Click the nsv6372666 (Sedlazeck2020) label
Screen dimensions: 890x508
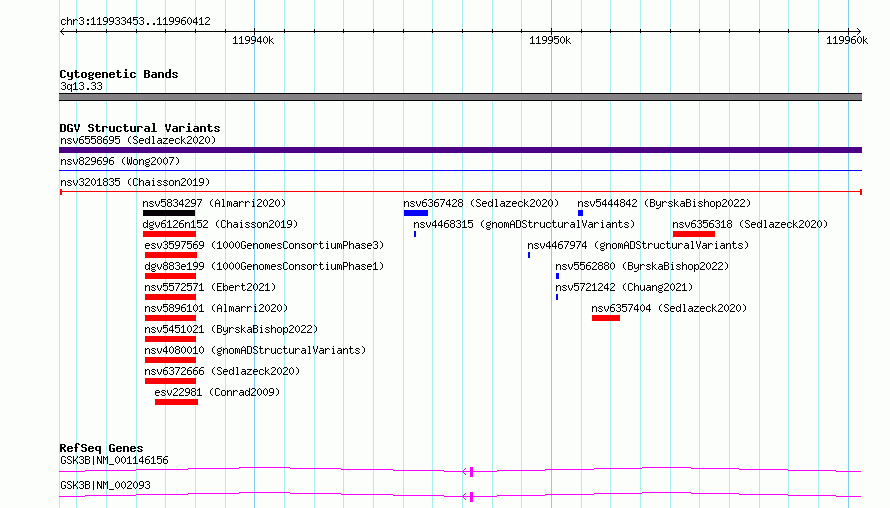(x=222, y=371)
